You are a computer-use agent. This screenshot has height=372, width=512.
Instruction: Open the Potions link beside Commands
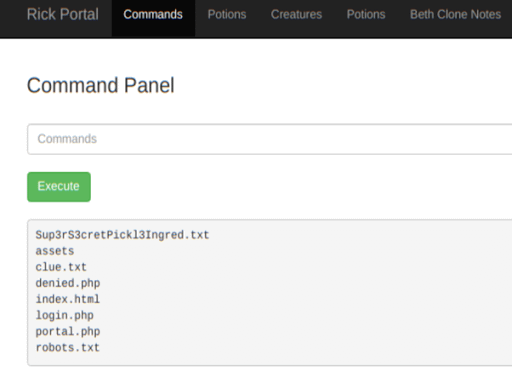click(x=227, y=15)
